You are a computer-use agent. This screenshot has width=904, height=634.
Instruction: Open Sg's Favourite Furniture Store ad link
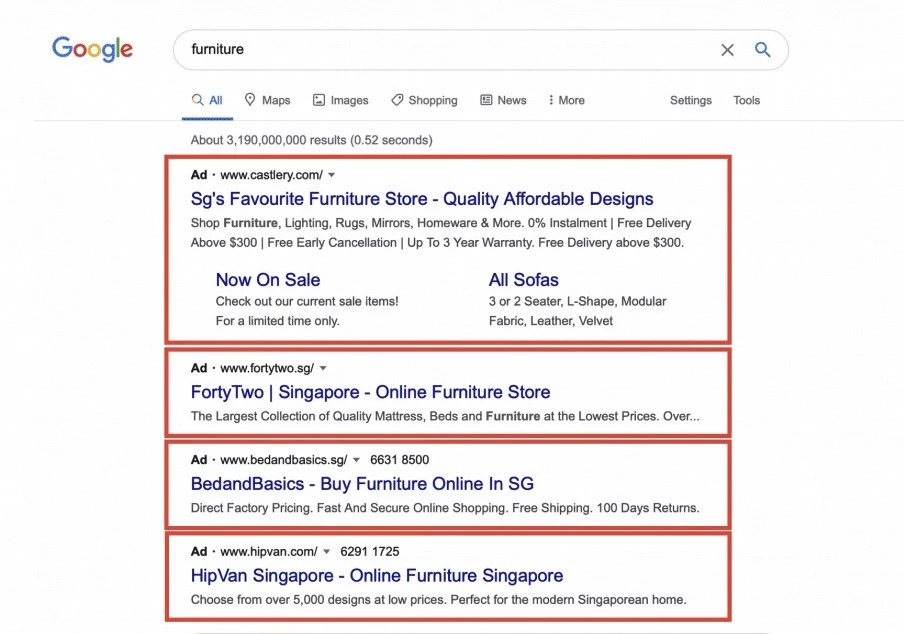click(422, 199)
